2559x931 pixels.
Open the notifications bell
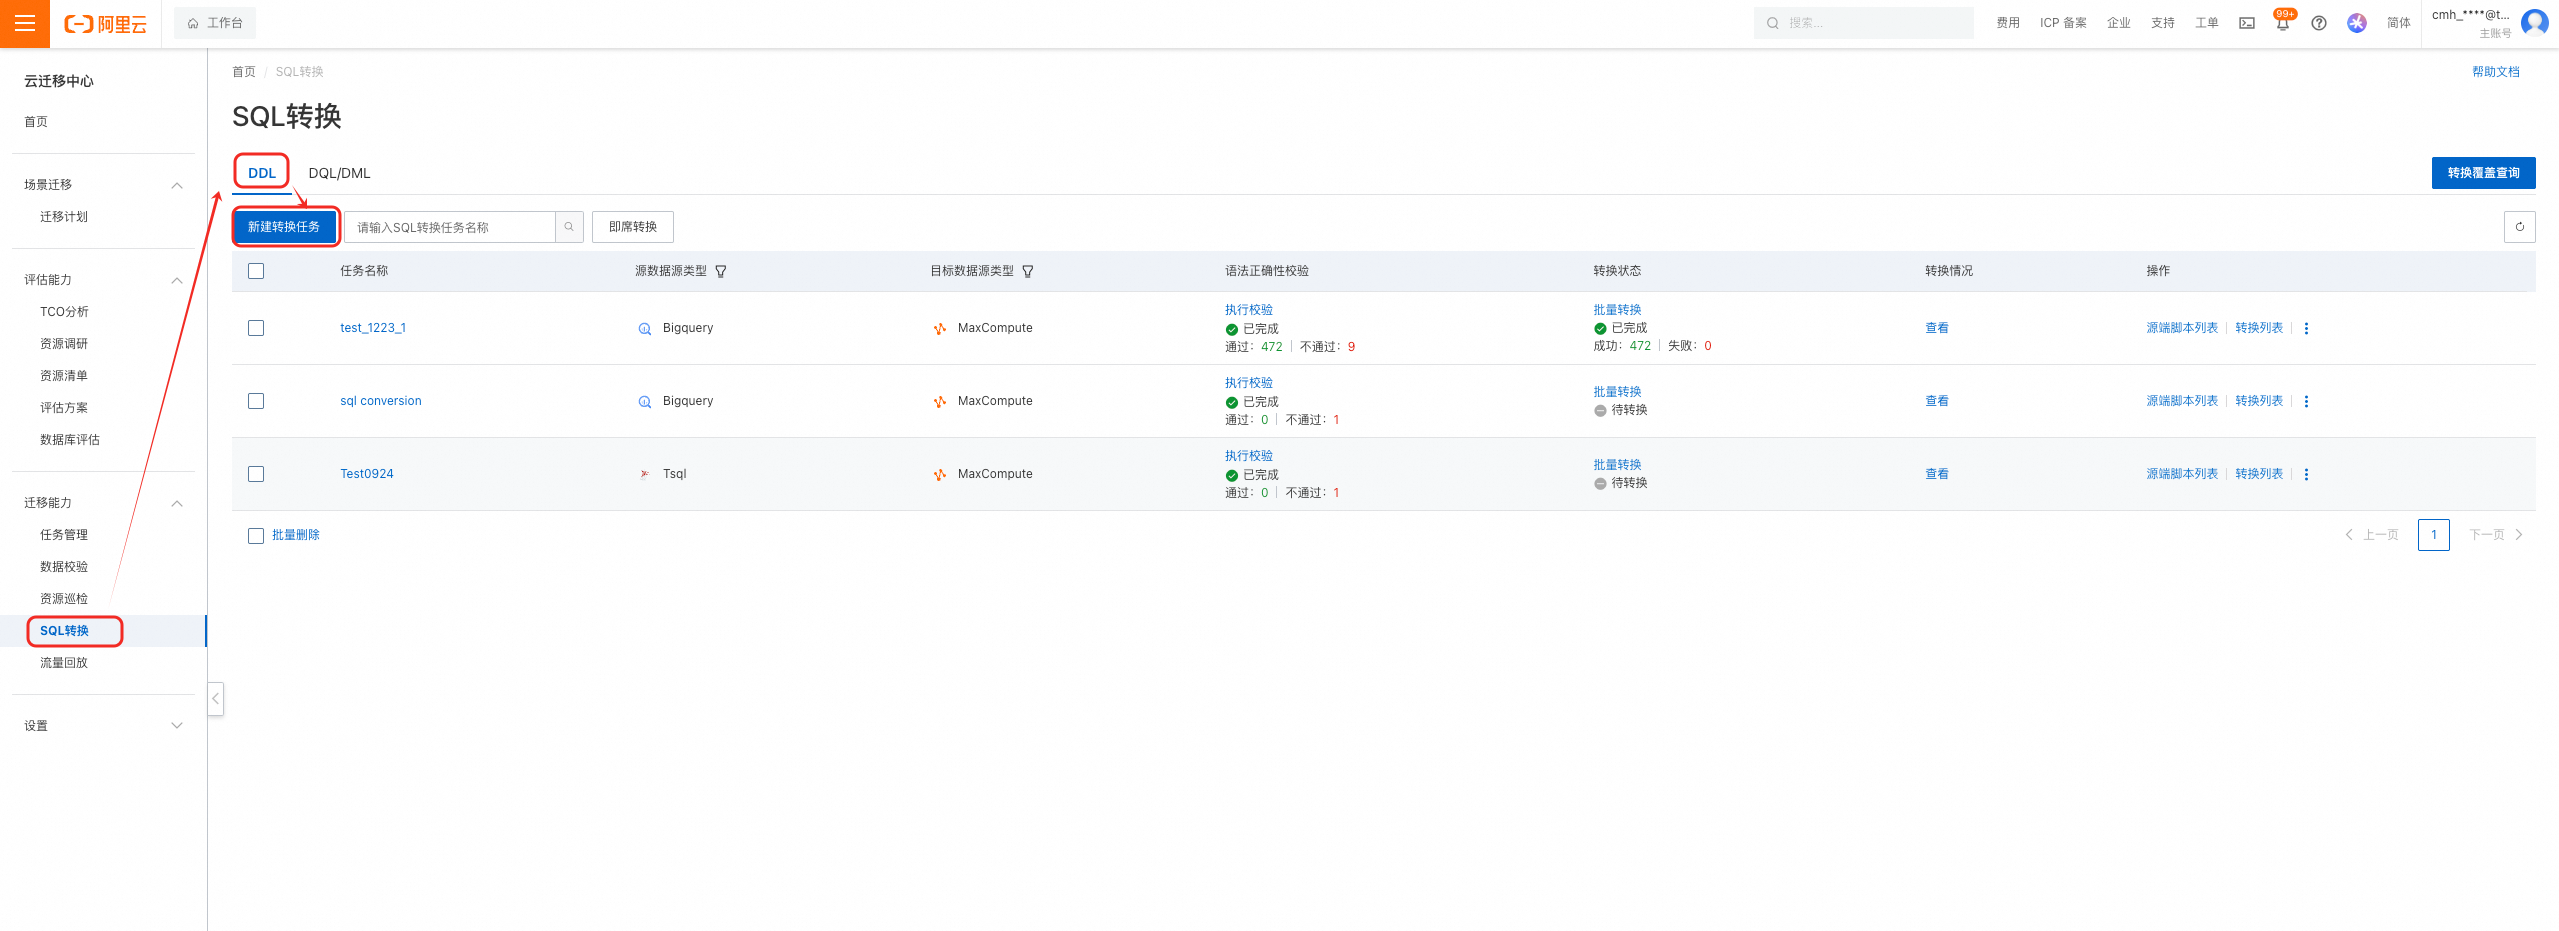[x=2283, y=23]
